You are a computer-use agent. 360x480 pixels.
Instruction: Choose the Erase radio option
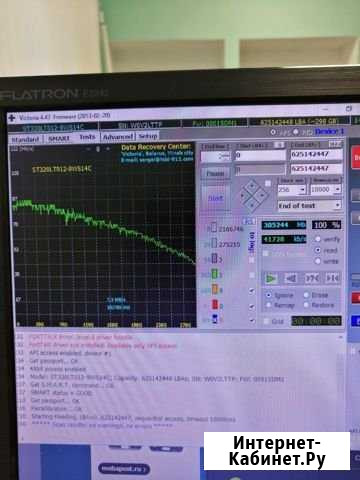[x=306, y=295]
